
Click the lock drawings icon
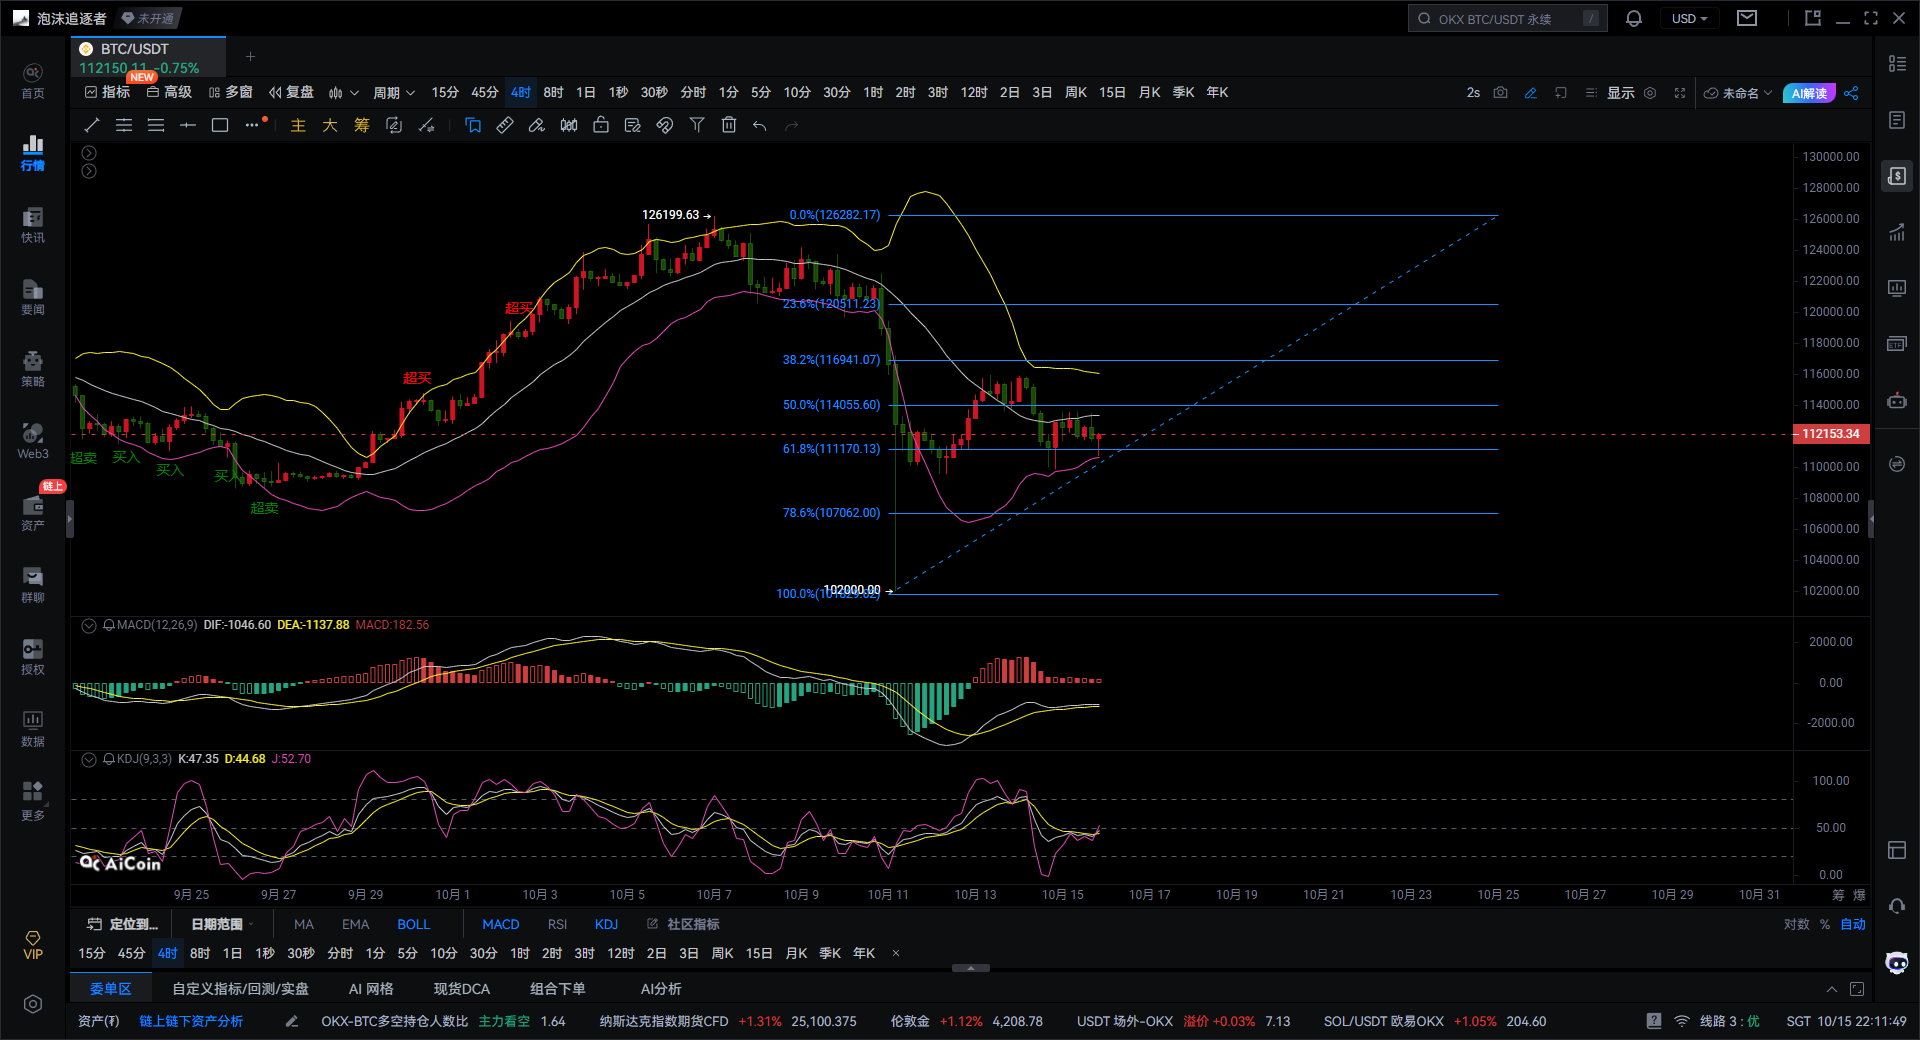[601, 125]
